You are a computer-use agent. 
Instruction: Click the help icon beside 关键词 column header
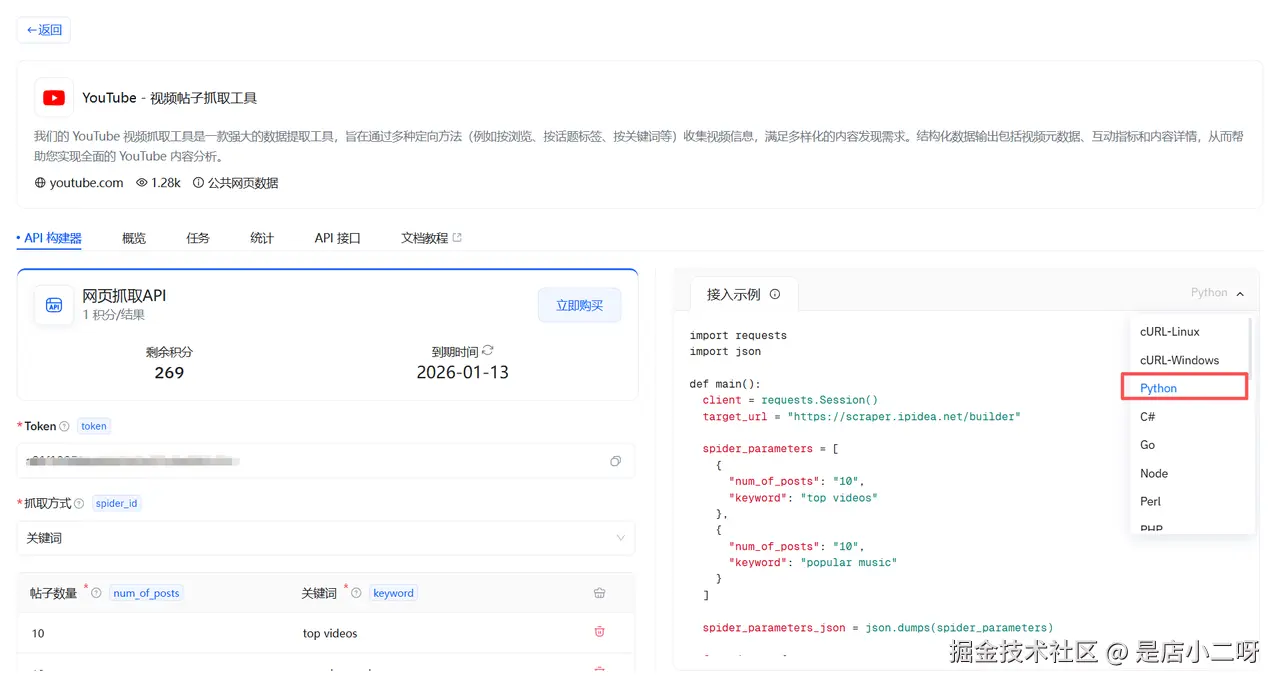tap(356, 593)
